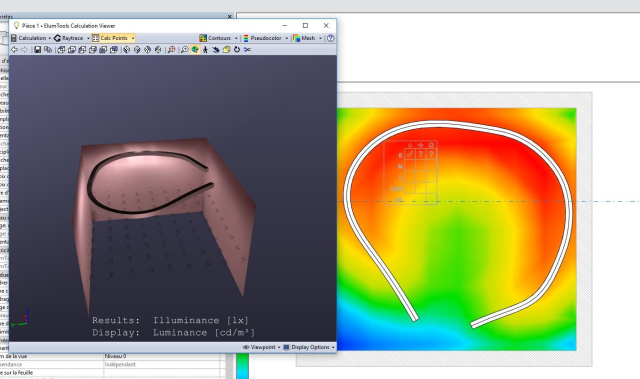640x379 pixels.
Task: Click the scissors section cut icon
Action: [247, 49]
